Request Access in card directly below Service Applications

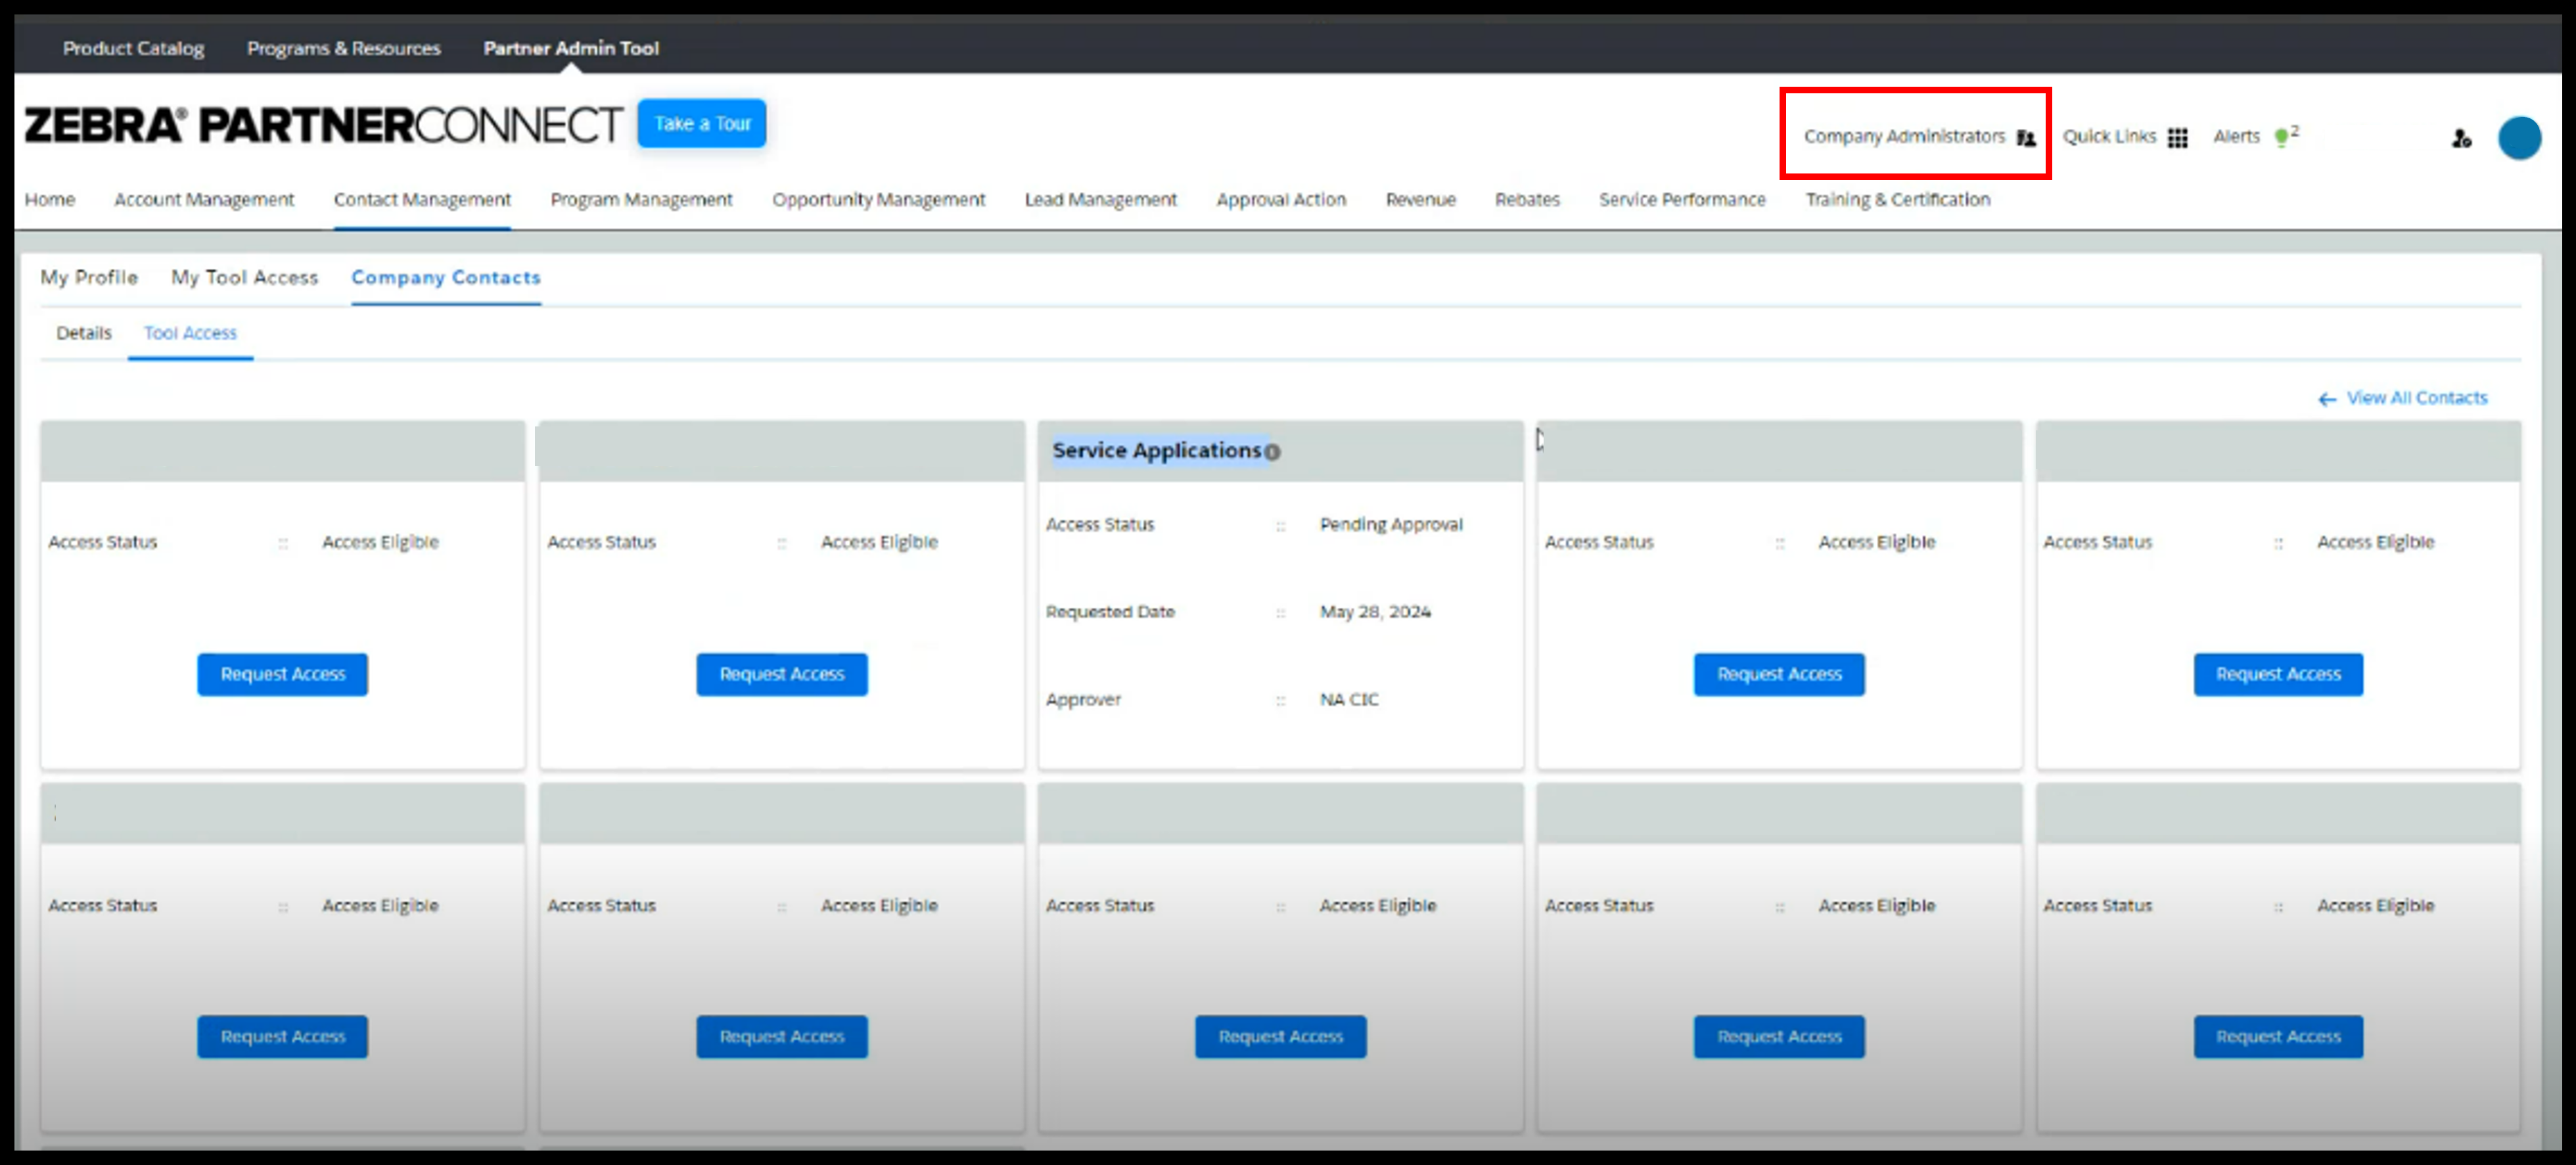tap(1280, 1037)
